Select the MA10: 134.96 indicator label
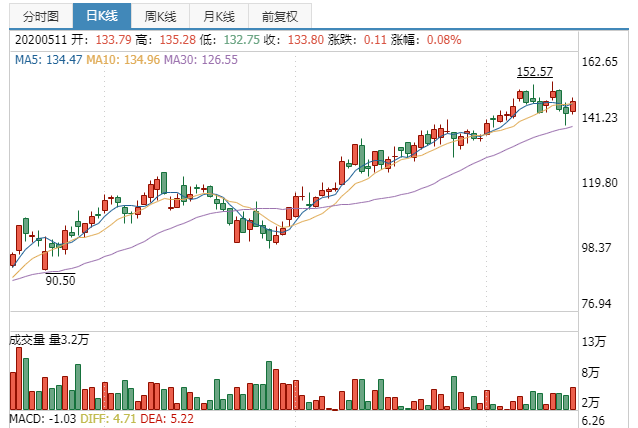 point(123,60)
